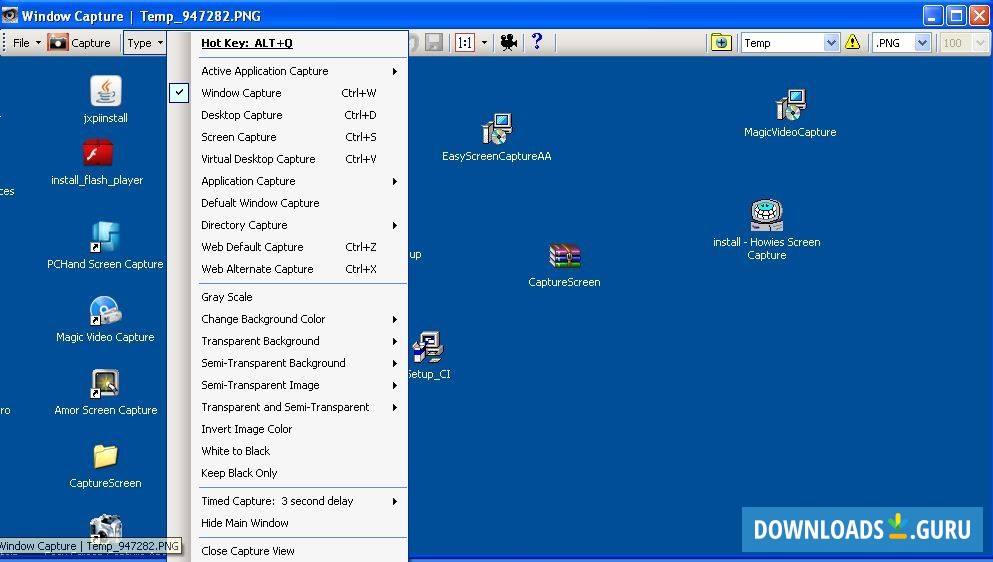993x562 pixels.
Task: Expand the Transparent Background submenu
Action: [x=300, y=341]
